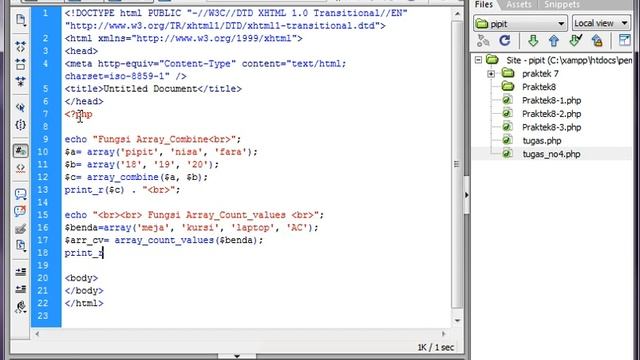Open the pipit site dropdown
The width and height of the screenshot is (640, 360).
click(520, 24)
